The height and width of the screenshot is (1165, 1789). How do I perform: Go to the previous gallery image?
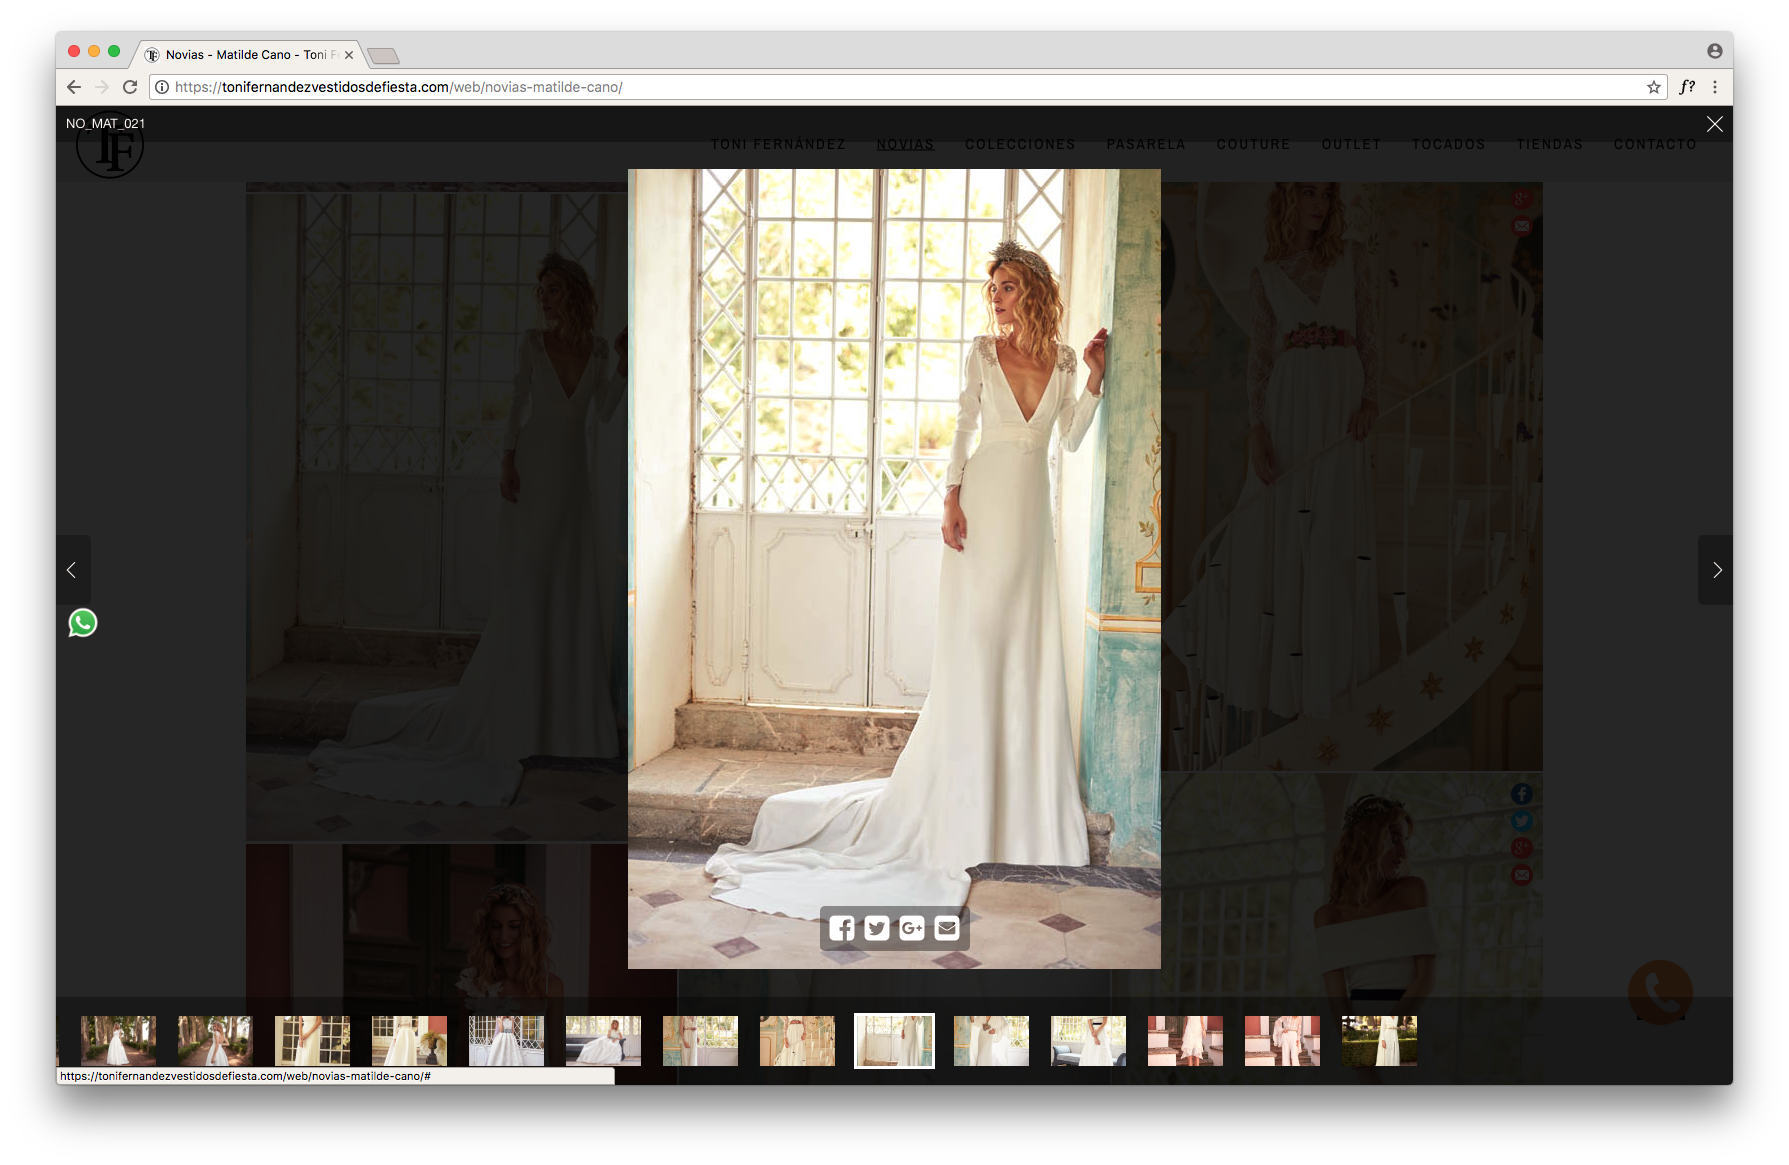pyautogui.click(x=72, y=570)
